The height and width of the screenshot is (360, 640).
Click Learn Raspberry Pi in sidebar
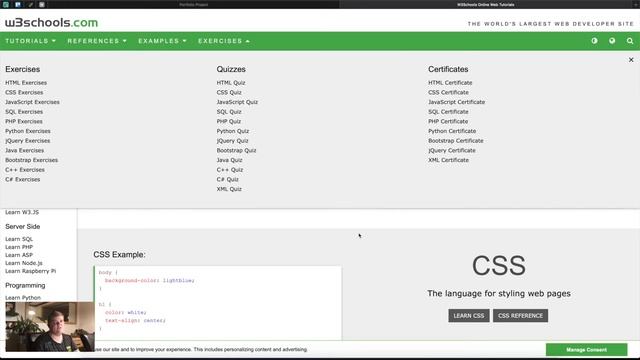(x=31, y=271)
